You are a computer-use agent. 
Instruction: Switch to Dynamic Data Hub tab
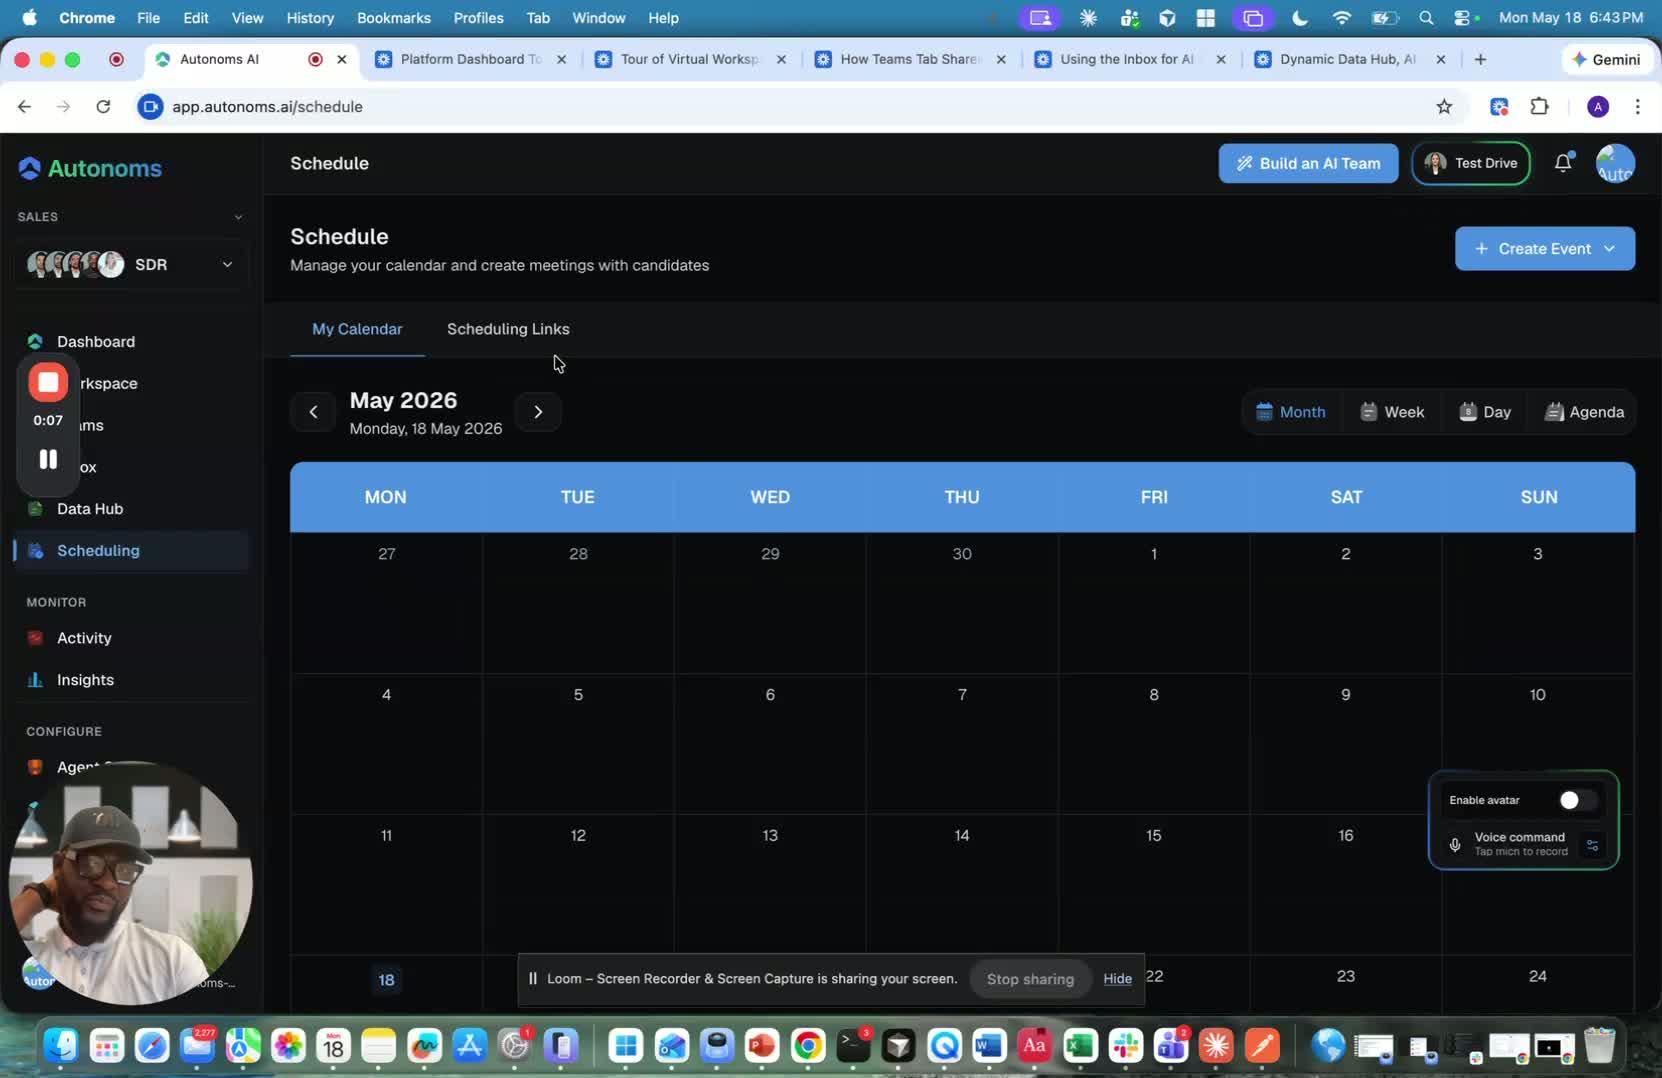(x=1347, y=59)
